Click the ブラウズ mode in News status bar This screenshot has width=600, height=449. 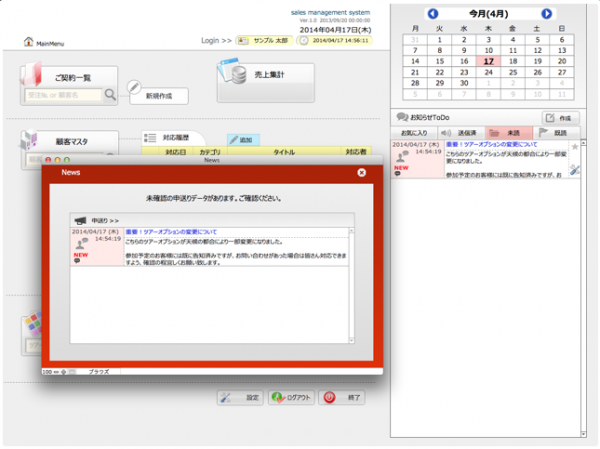pyautogui.click(x=99, y=372)
